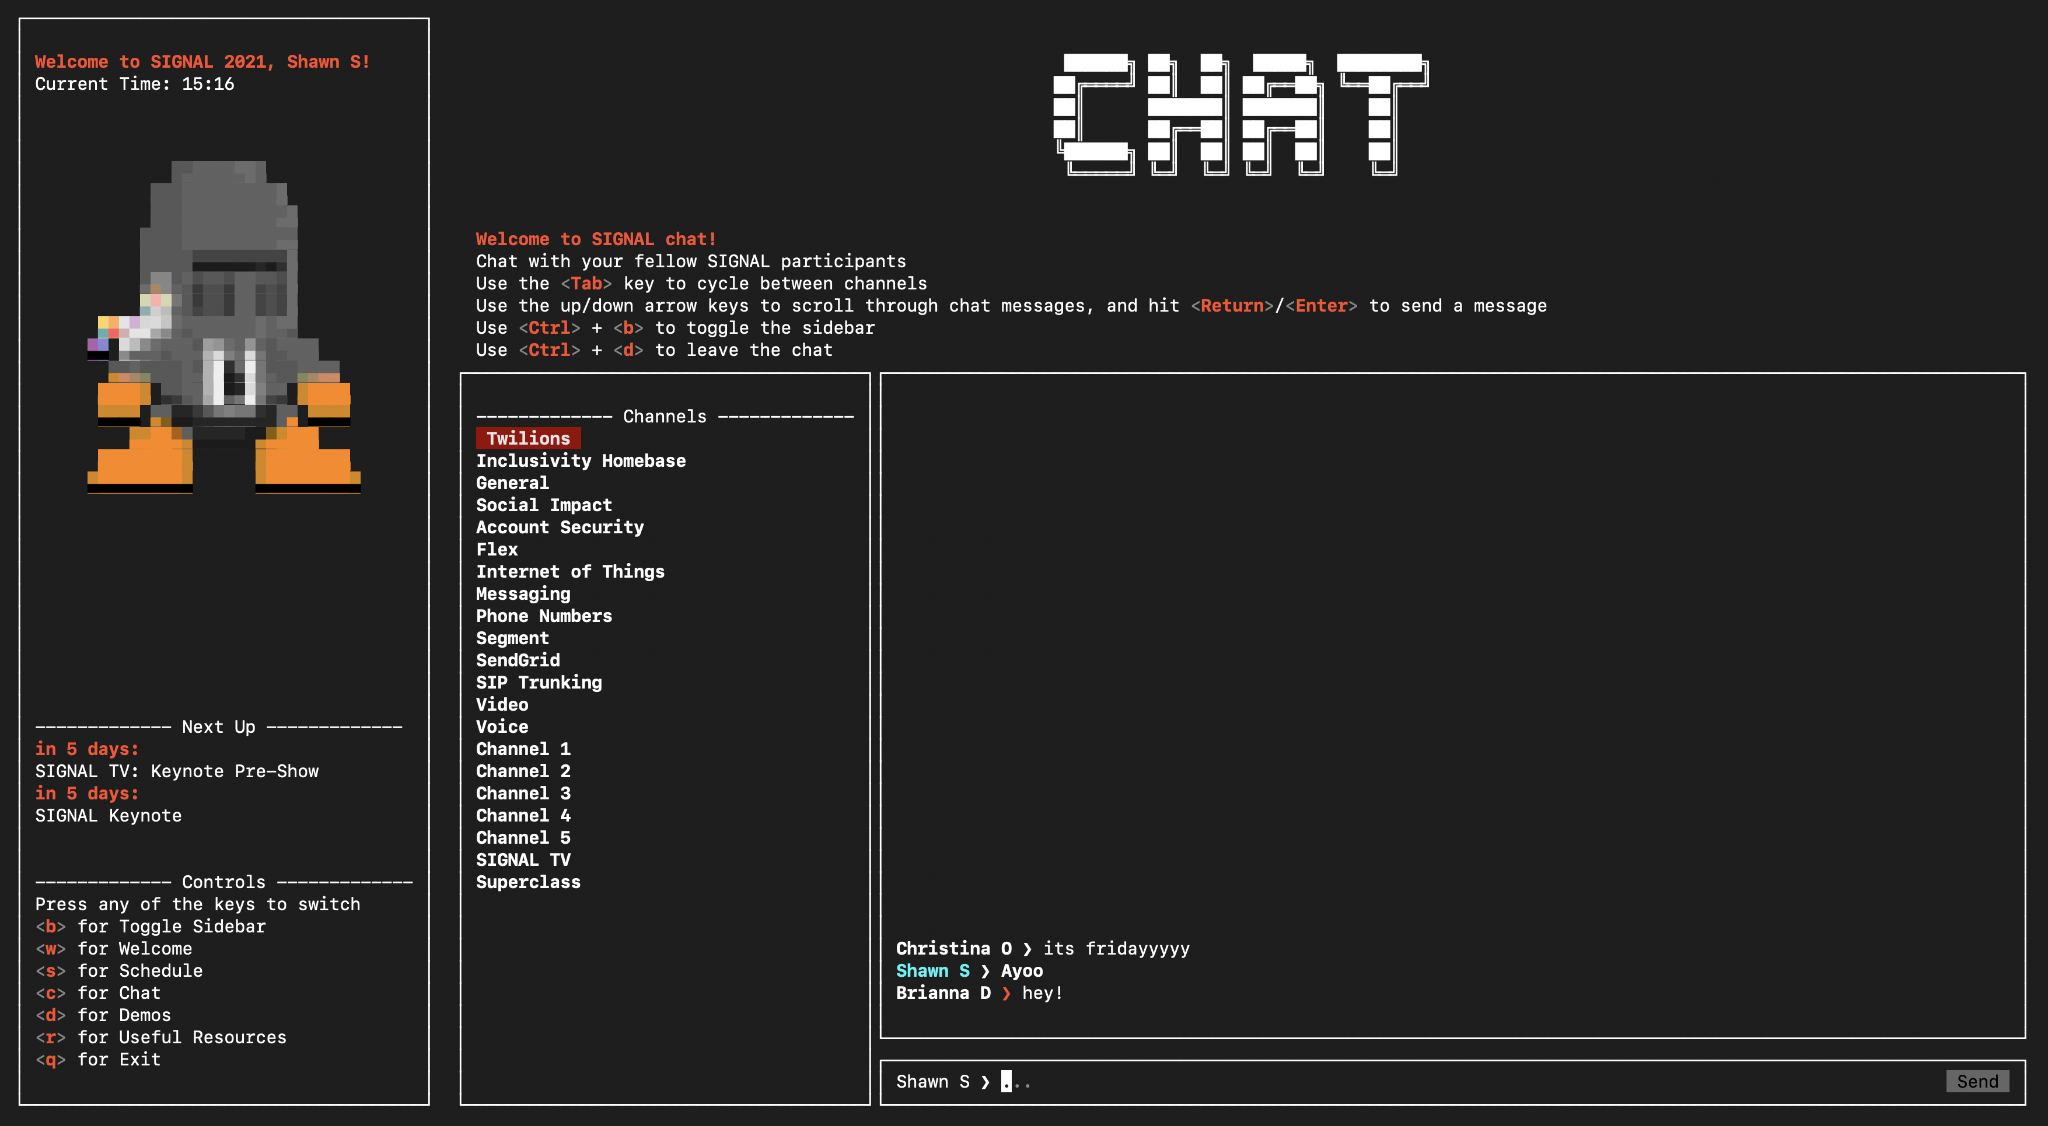Open the Flex channel

pos(497,549)
